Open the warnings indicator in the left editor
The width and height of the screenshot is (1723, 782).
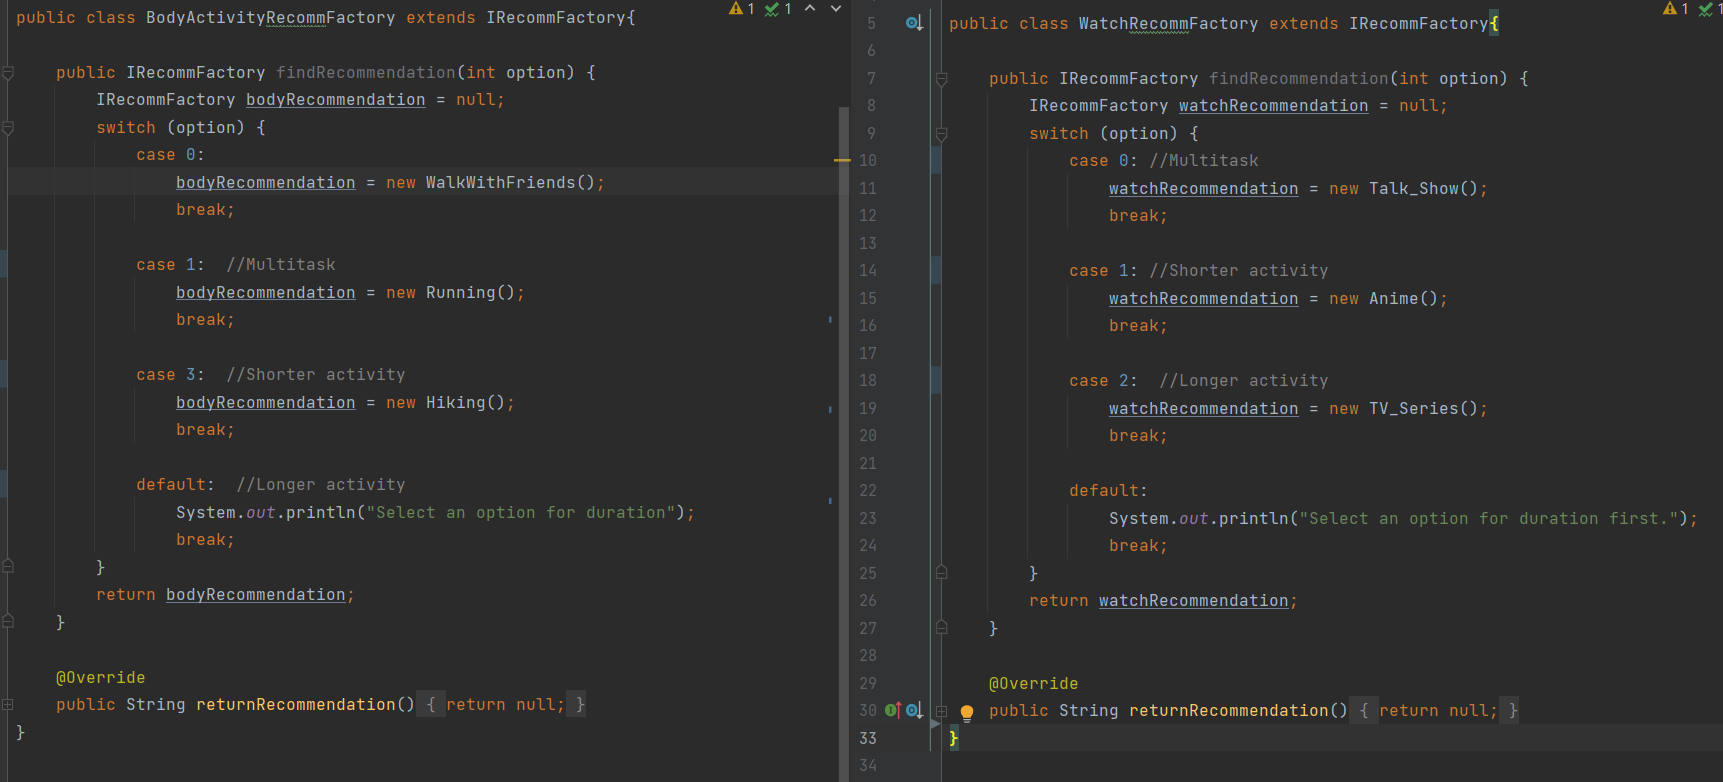[742, 9]
